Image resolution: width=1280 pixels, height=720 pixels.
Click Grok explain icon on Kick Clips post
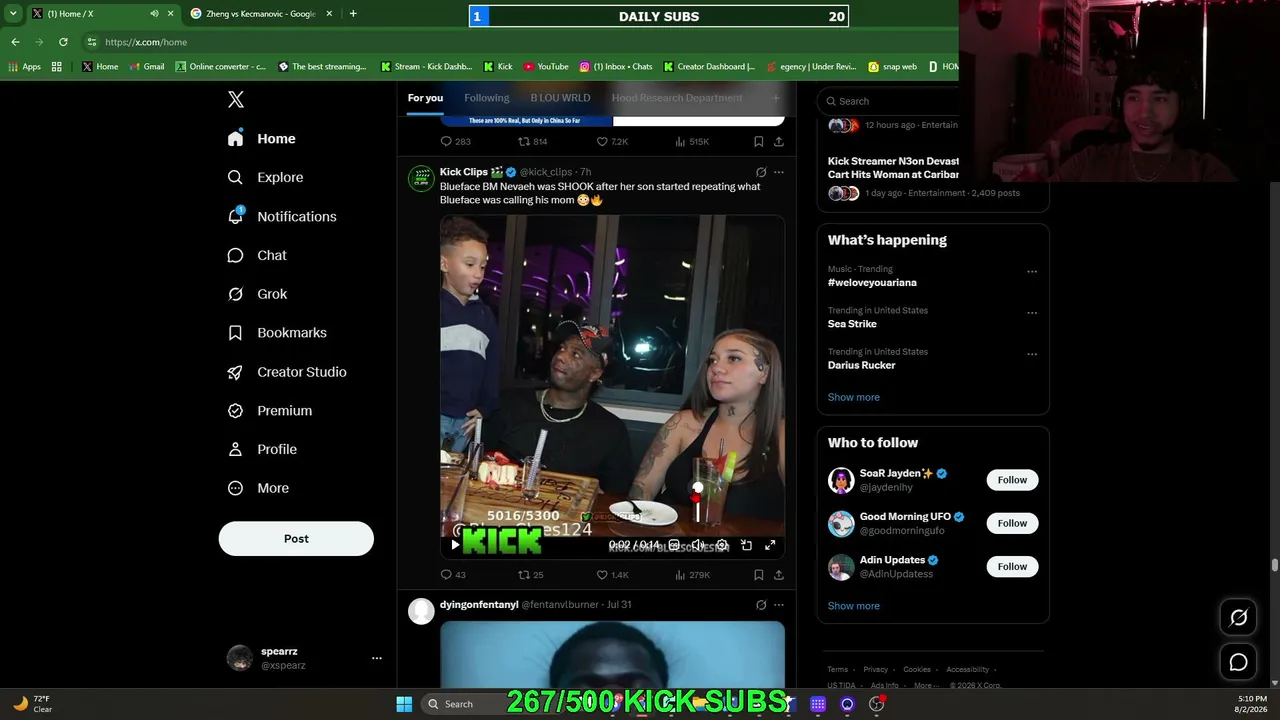coord(761,172)
